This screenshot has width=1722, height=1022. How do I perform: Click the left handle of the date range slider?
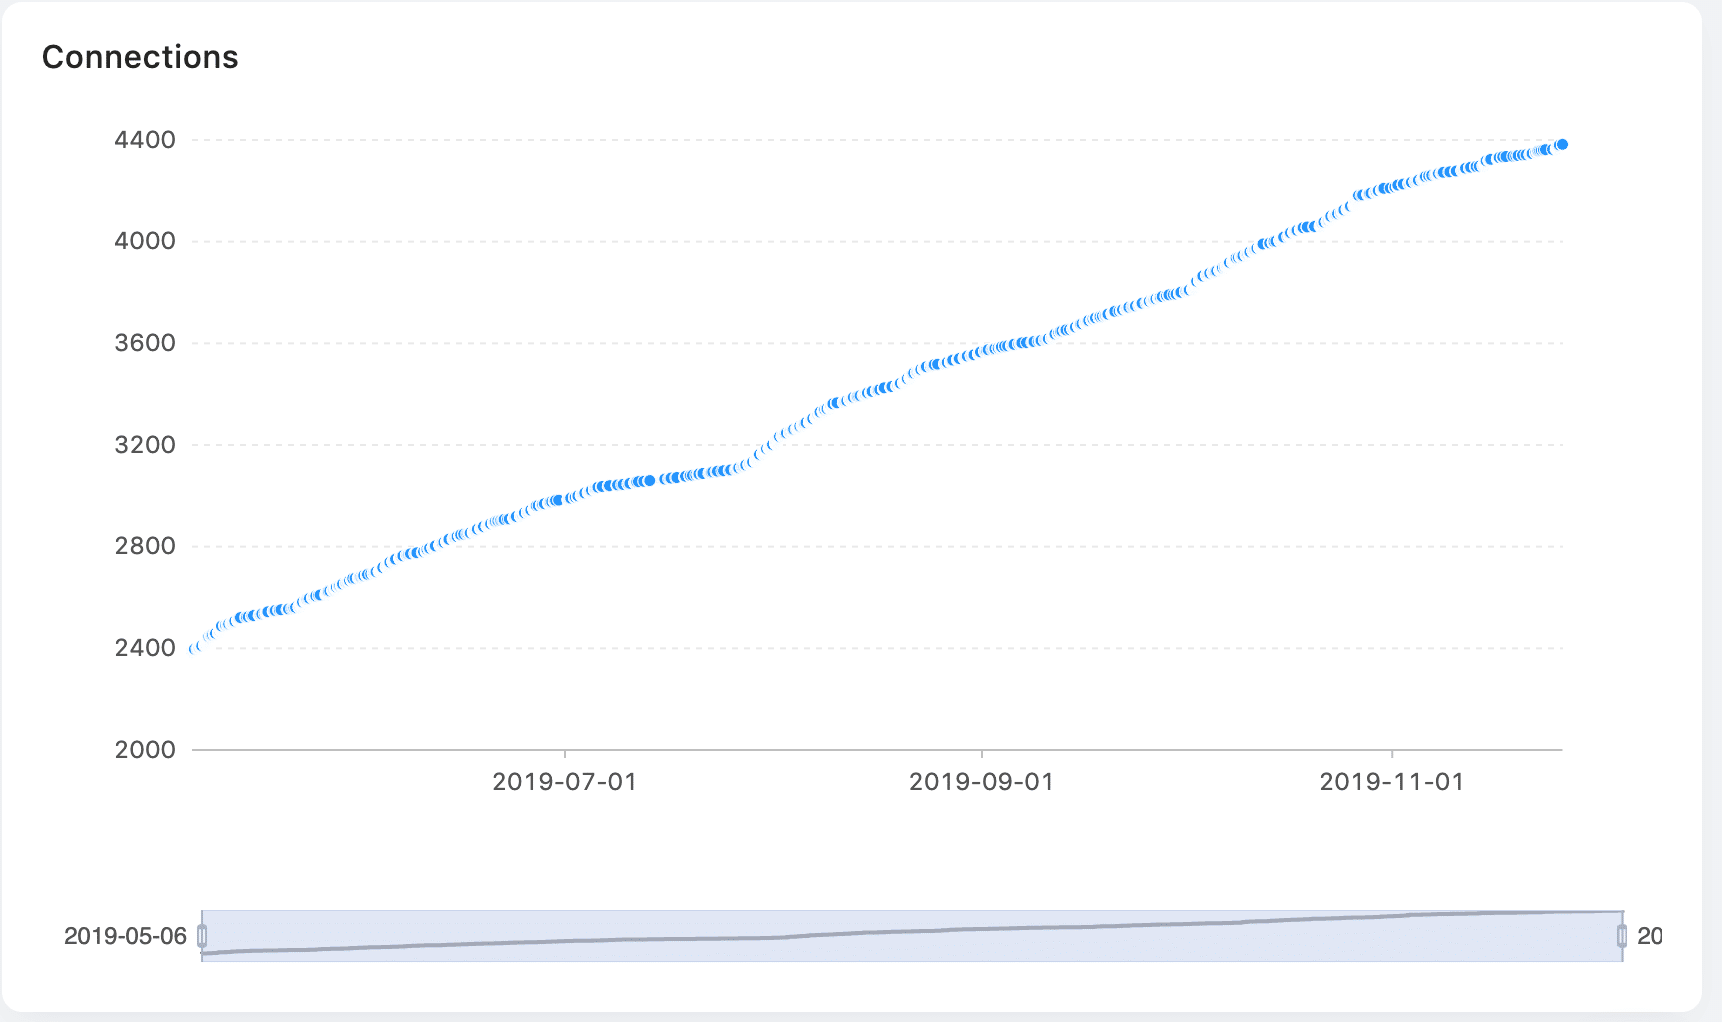pyautogui.click(x=202, y=936)
